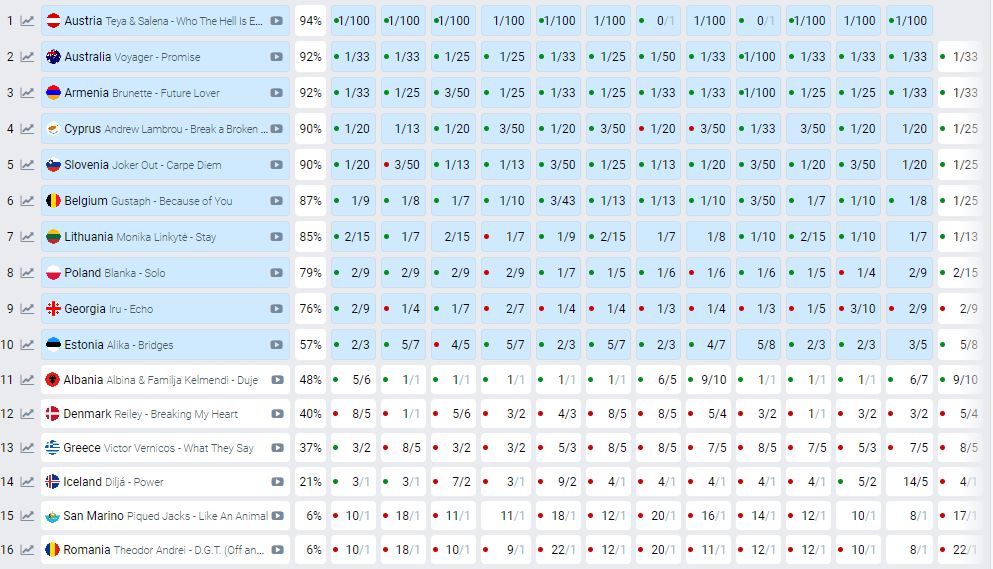Click the 3/43 odds in Belgium's row

tap(557, 201)
